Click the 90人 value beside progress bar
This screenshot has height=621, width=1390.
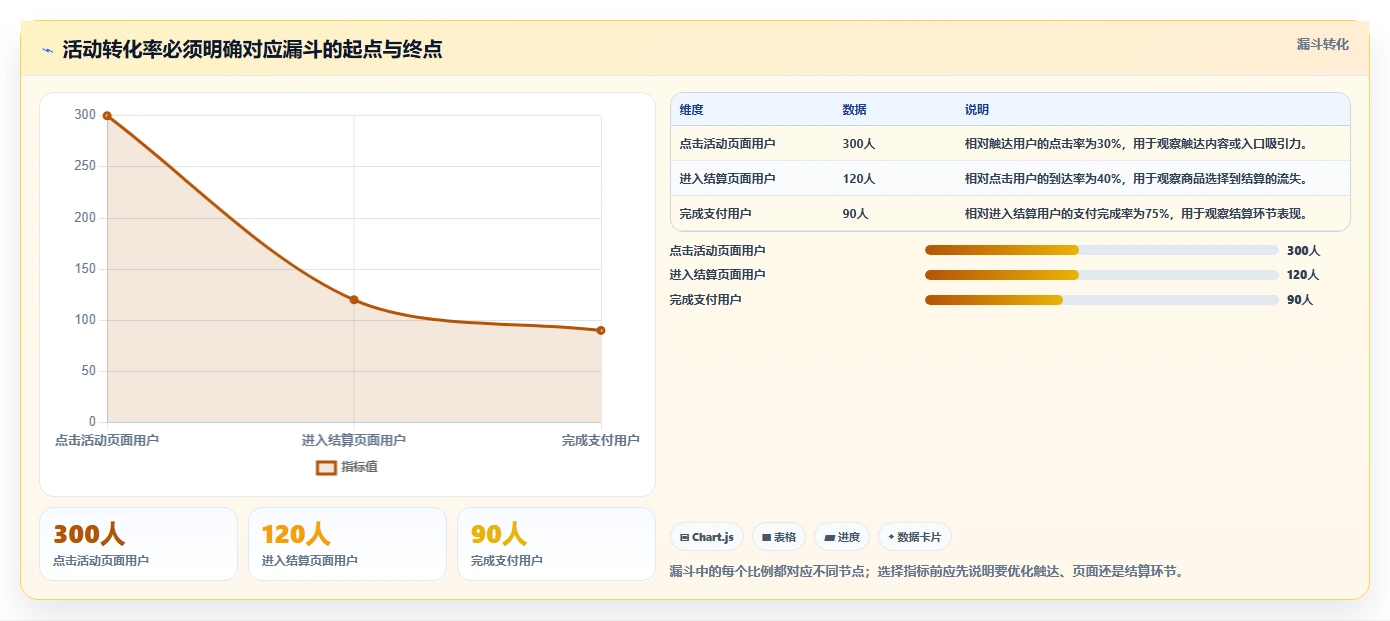tap(1300, 300)
